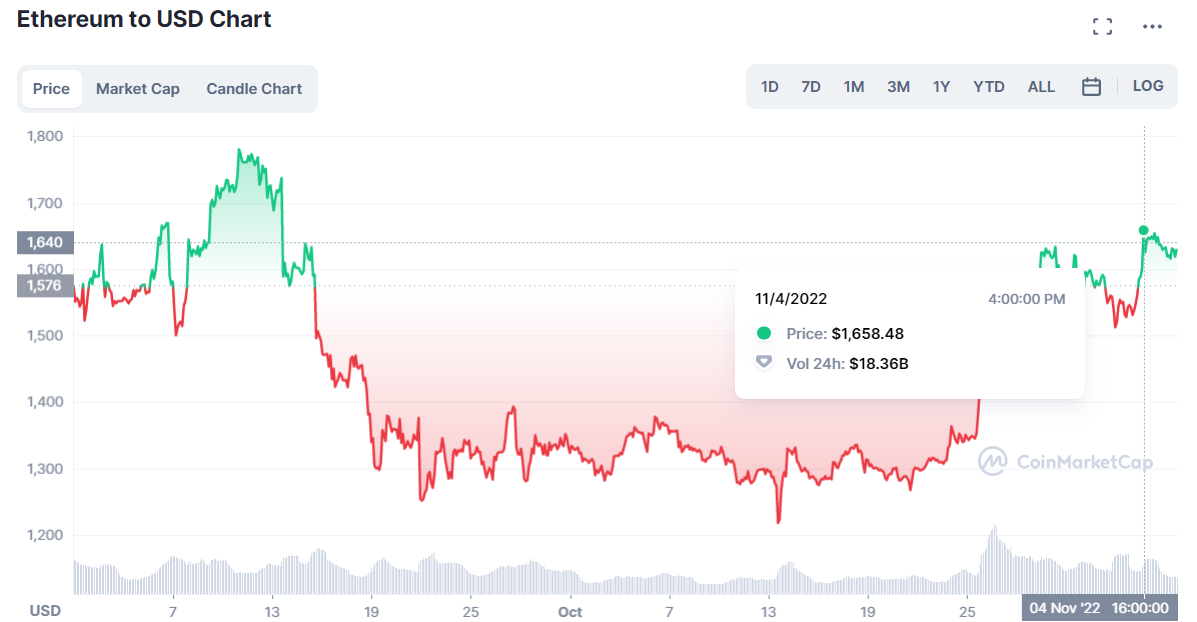This screenshot has height=622, width=1197.
Task: Select the ALL timeframe option
Action: pos(1041,87)
